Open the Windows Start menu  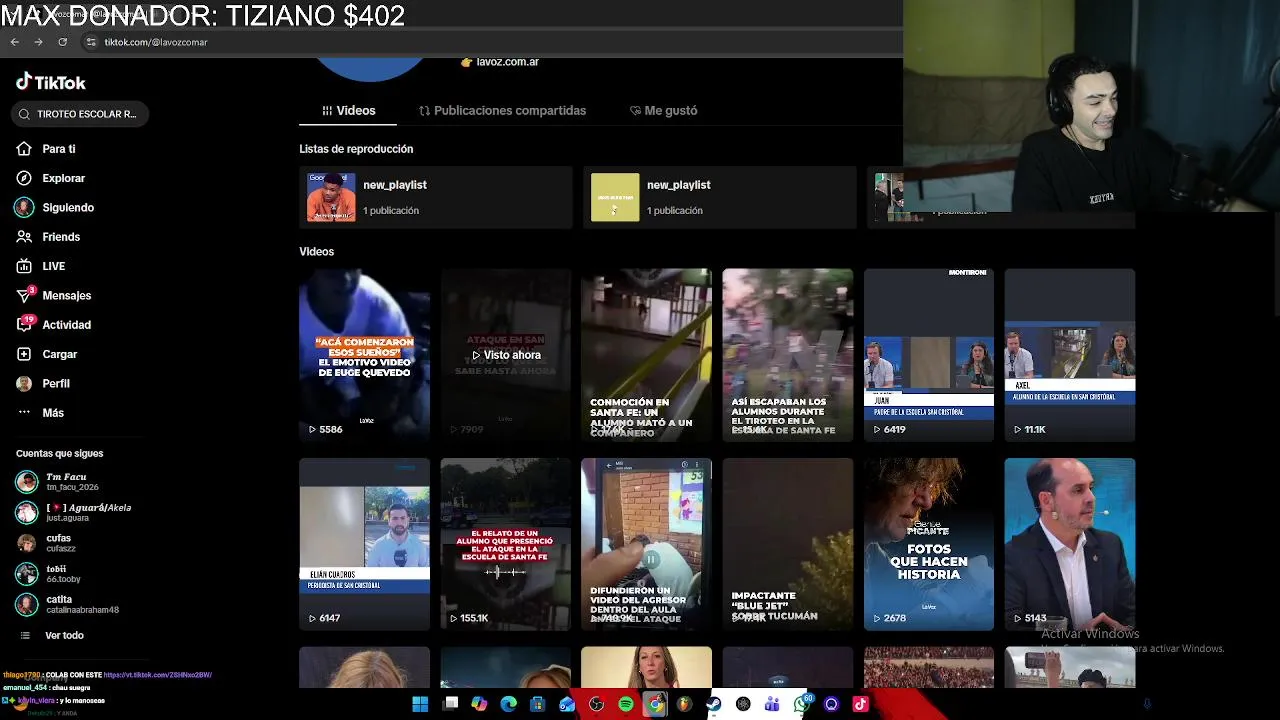pyautogui.click(x=420, y=704)
